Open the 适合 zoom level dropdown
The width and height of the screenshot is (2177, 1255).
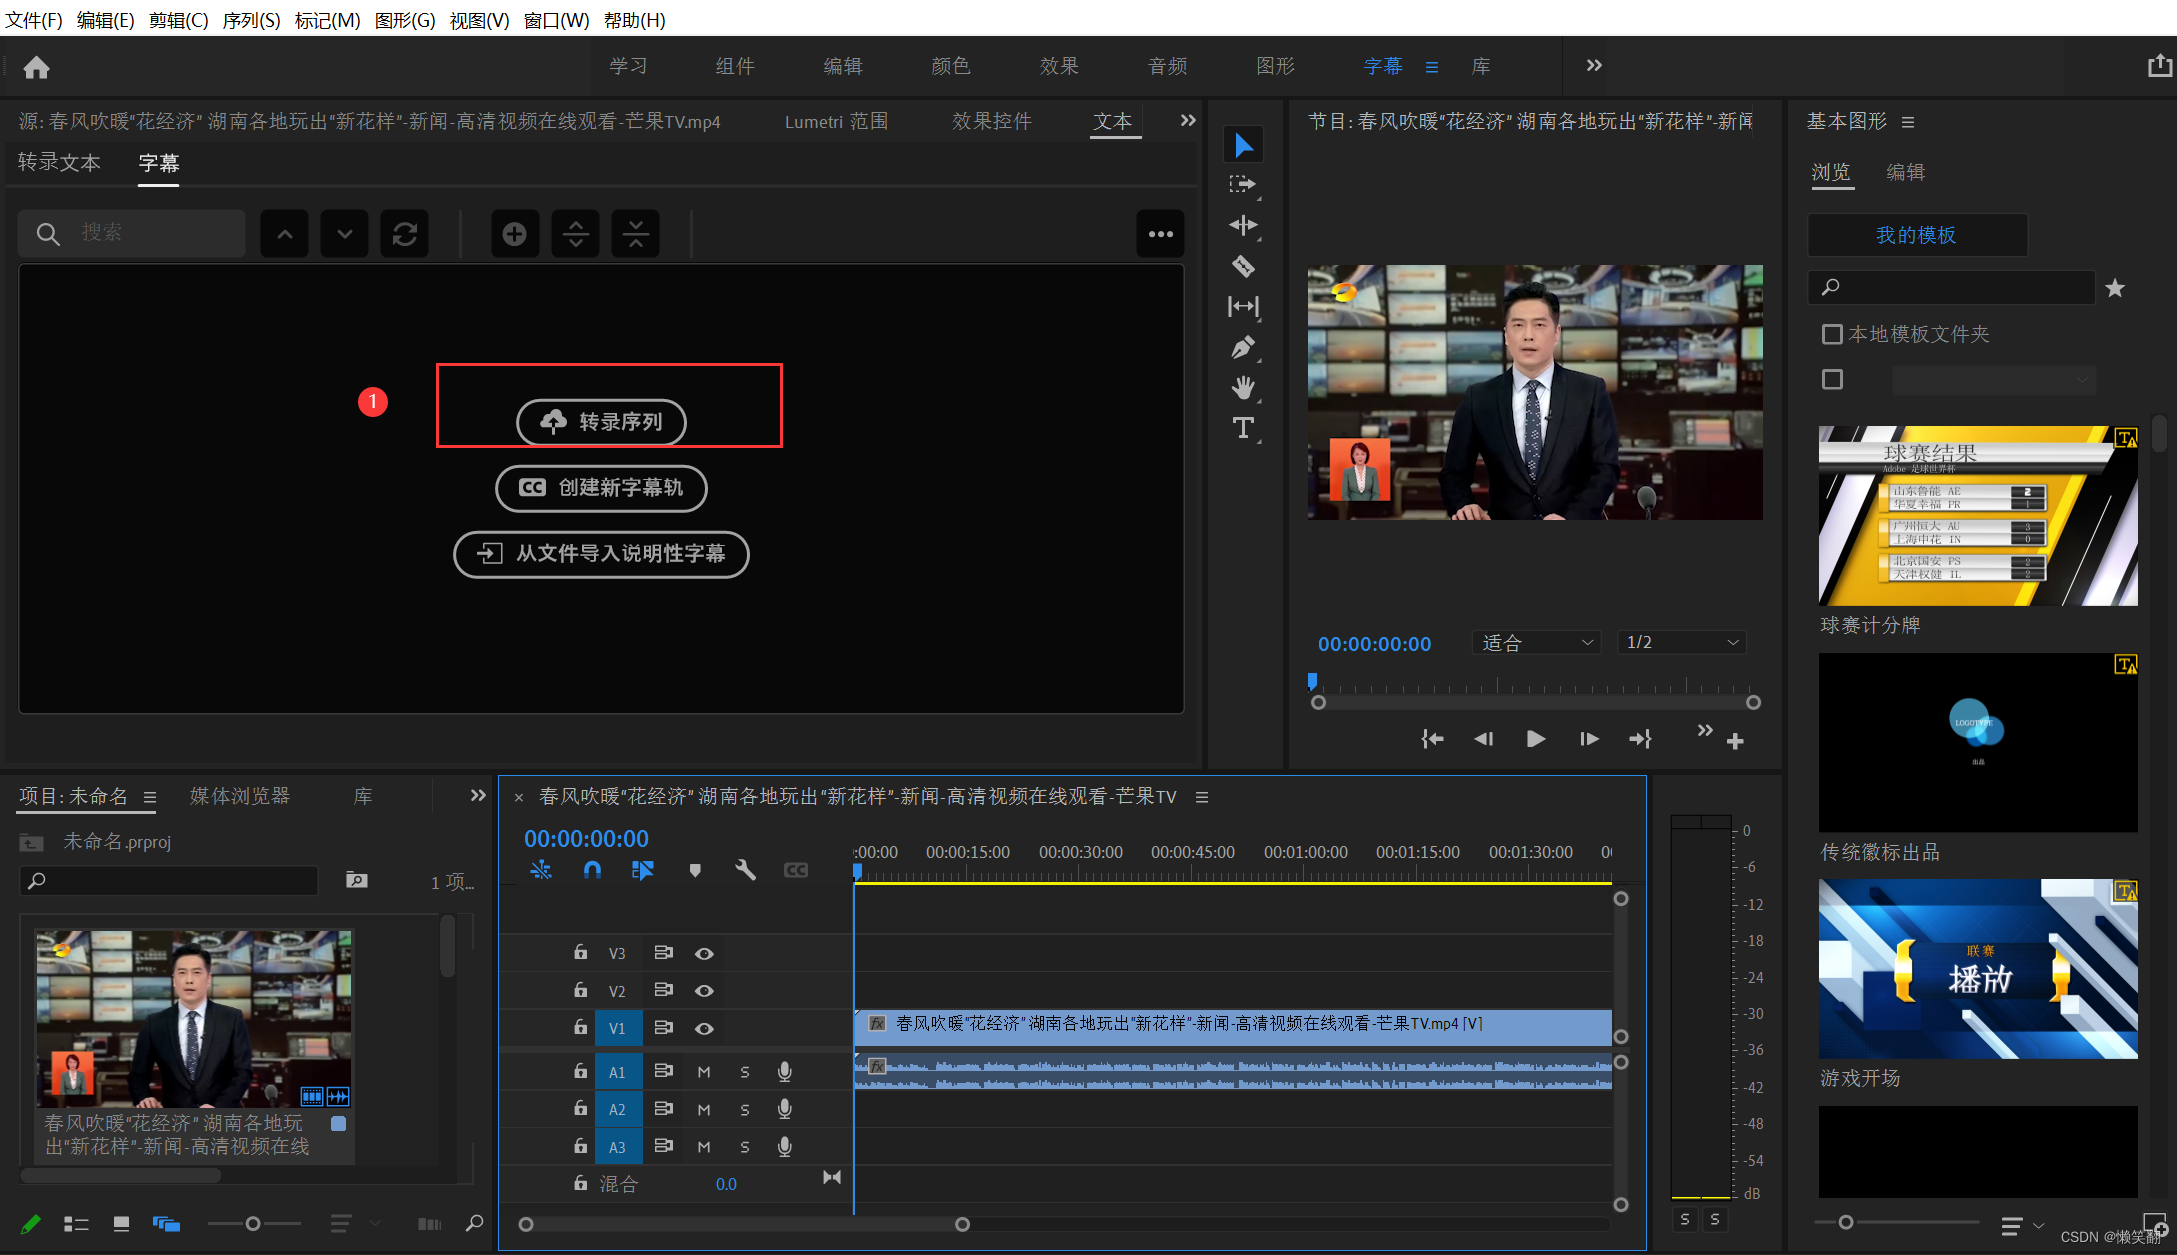coord(1537,643)
